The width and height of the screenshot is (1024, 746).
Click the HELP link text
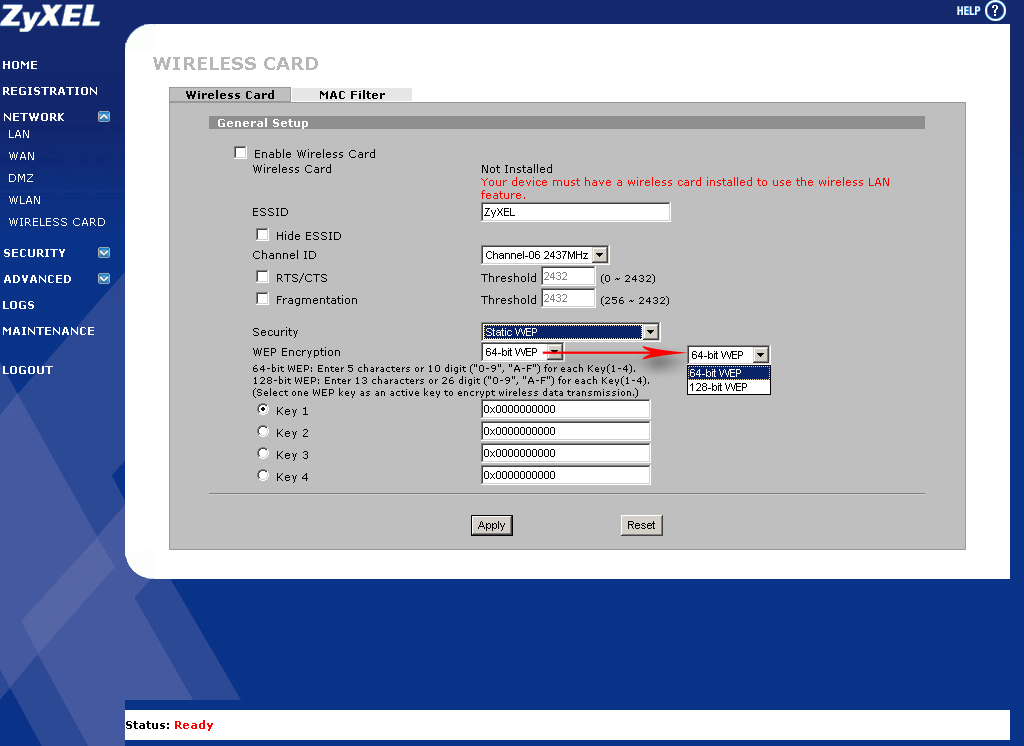[968, 10]
